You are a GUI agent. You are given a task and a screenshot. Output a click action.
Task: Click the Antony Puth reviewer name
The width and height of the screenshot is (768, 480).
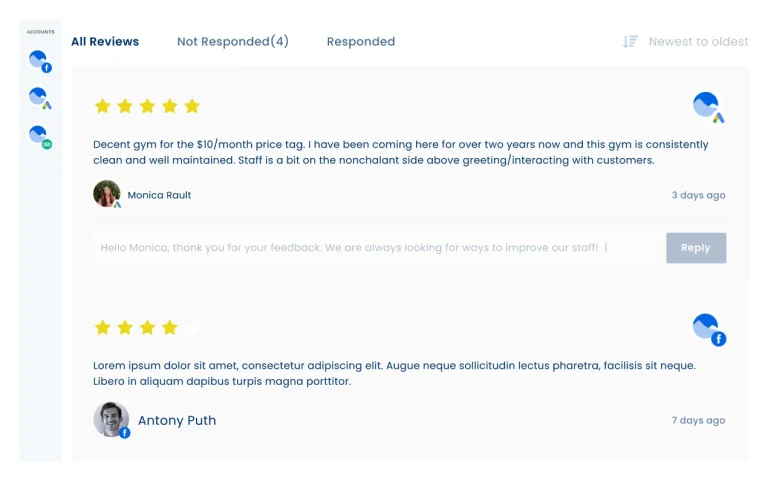pyautogui.click(x=177, y=421)
